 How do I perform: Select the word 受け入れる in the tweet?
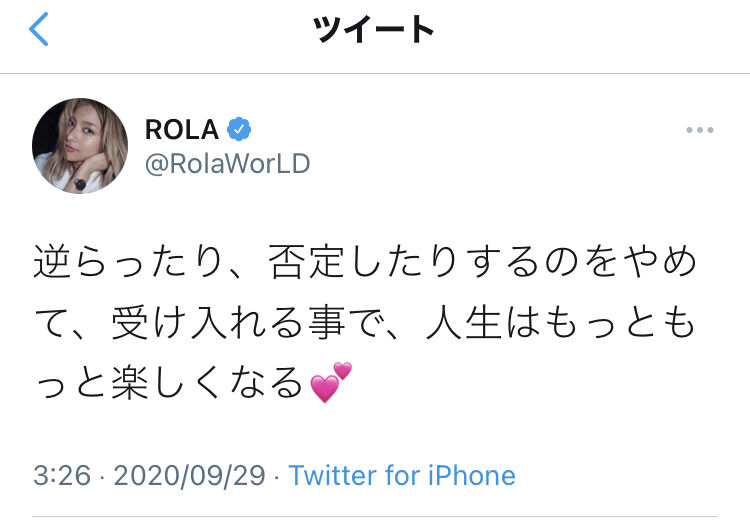(208, 322)
